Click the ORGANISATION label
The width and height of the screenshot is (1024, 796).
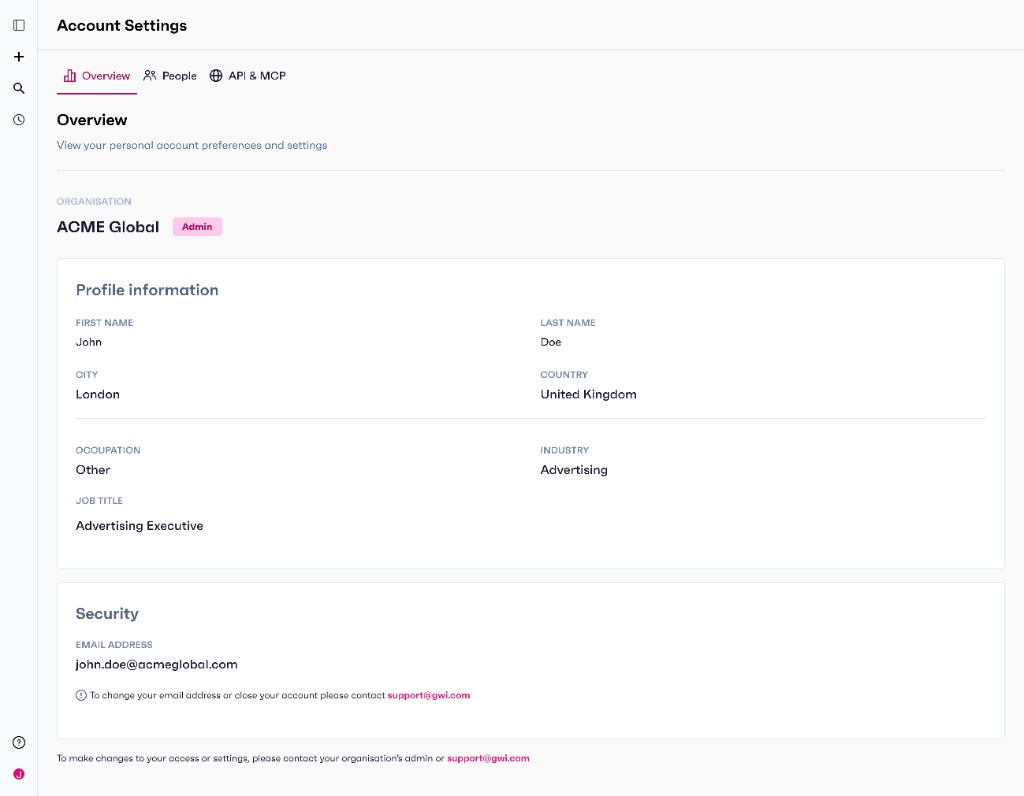pyautogui.click(x=94, y=201)
